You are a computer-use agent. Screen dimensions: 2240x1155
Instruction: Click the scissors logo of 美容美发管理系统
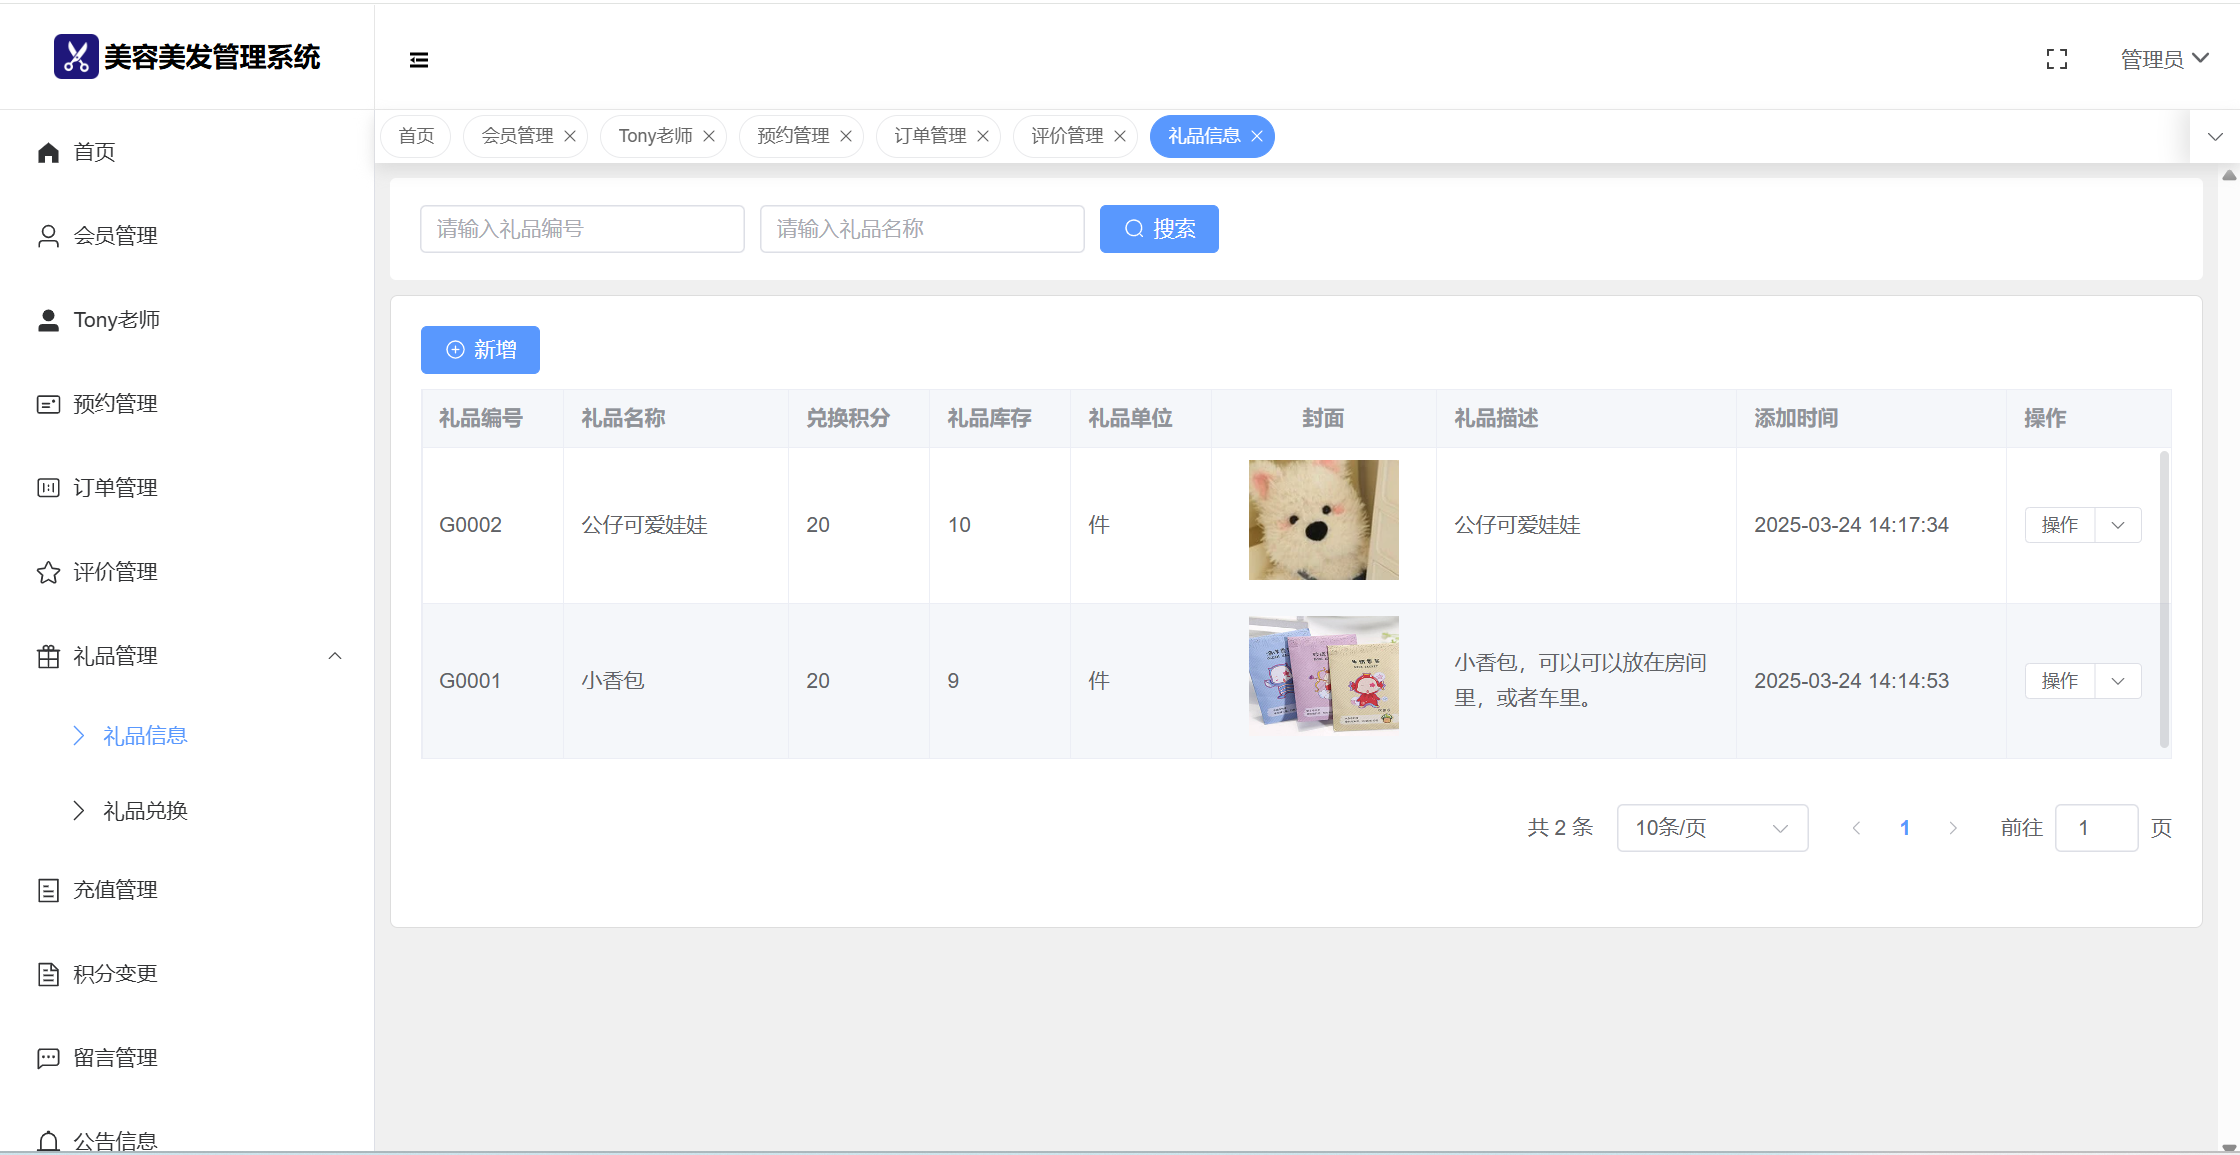point(76,57)
